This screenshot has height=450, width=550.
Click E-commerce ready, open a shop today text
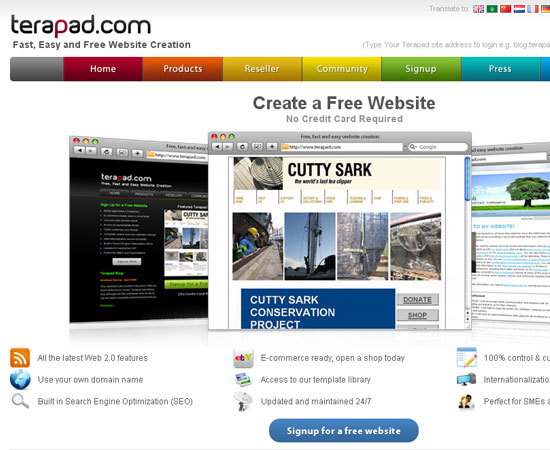click(333, 358)
